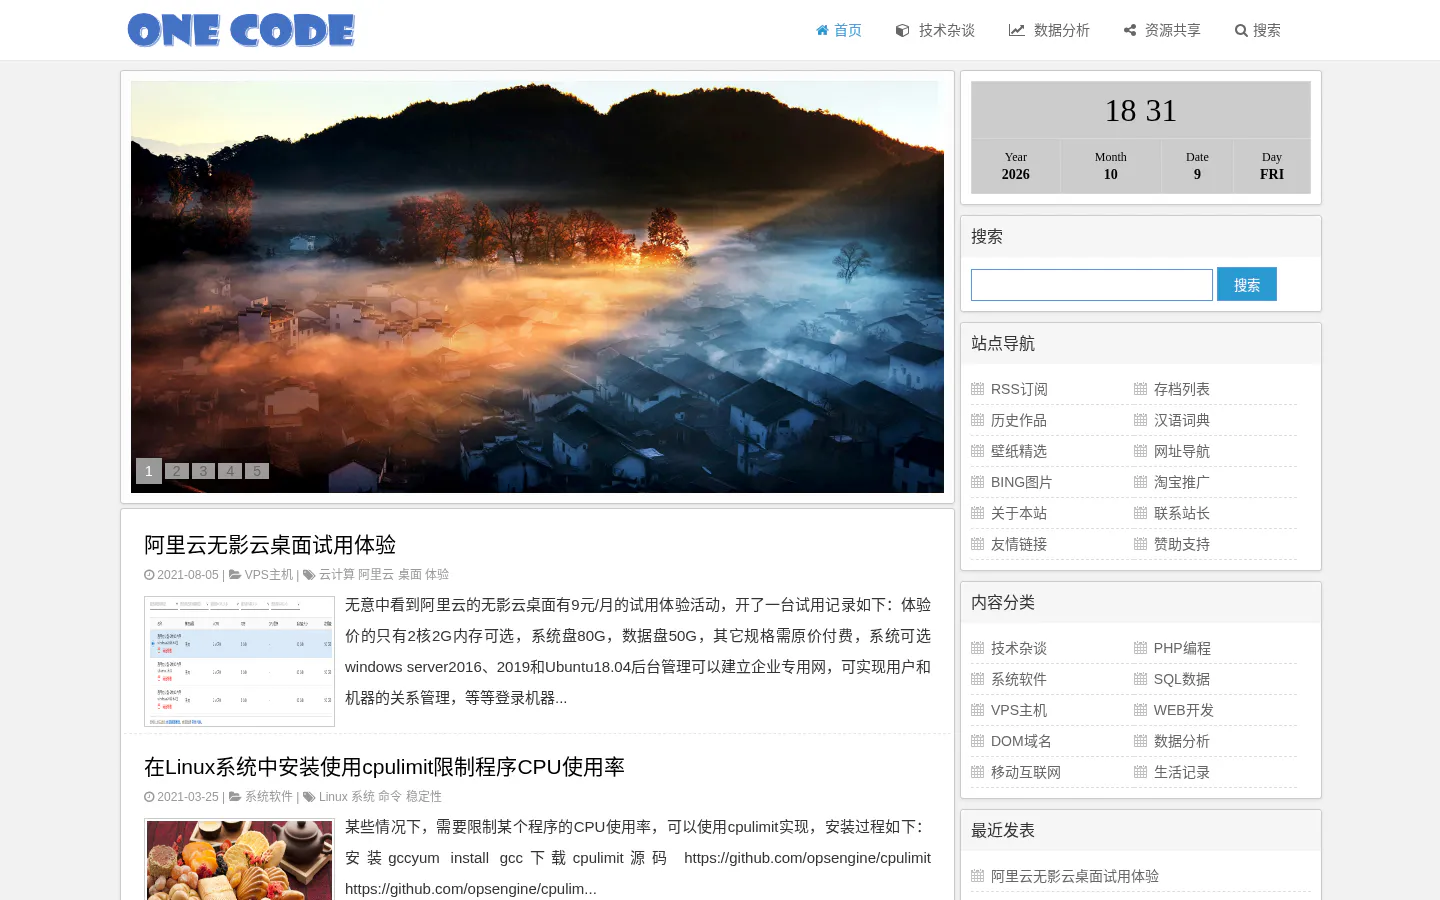
Task: Open the 技术杂谈 navigation menu
Action: click(935, 30)
